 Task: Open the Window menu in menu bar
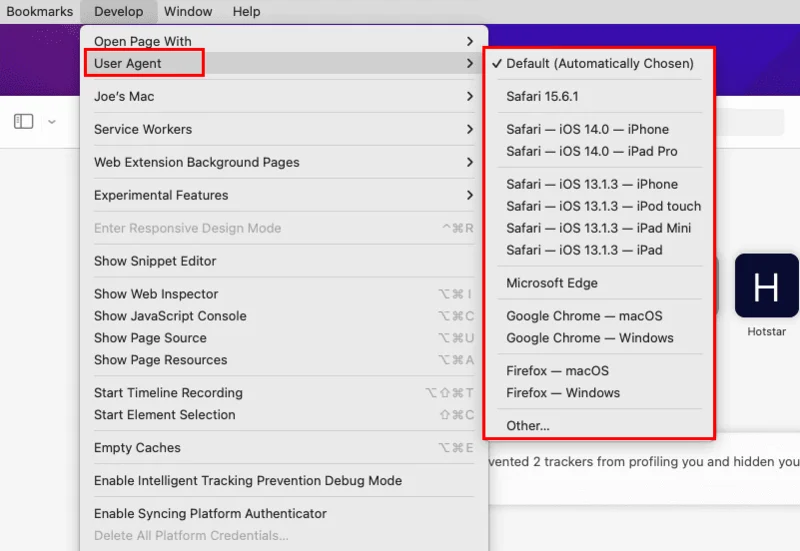coord(188,12)
